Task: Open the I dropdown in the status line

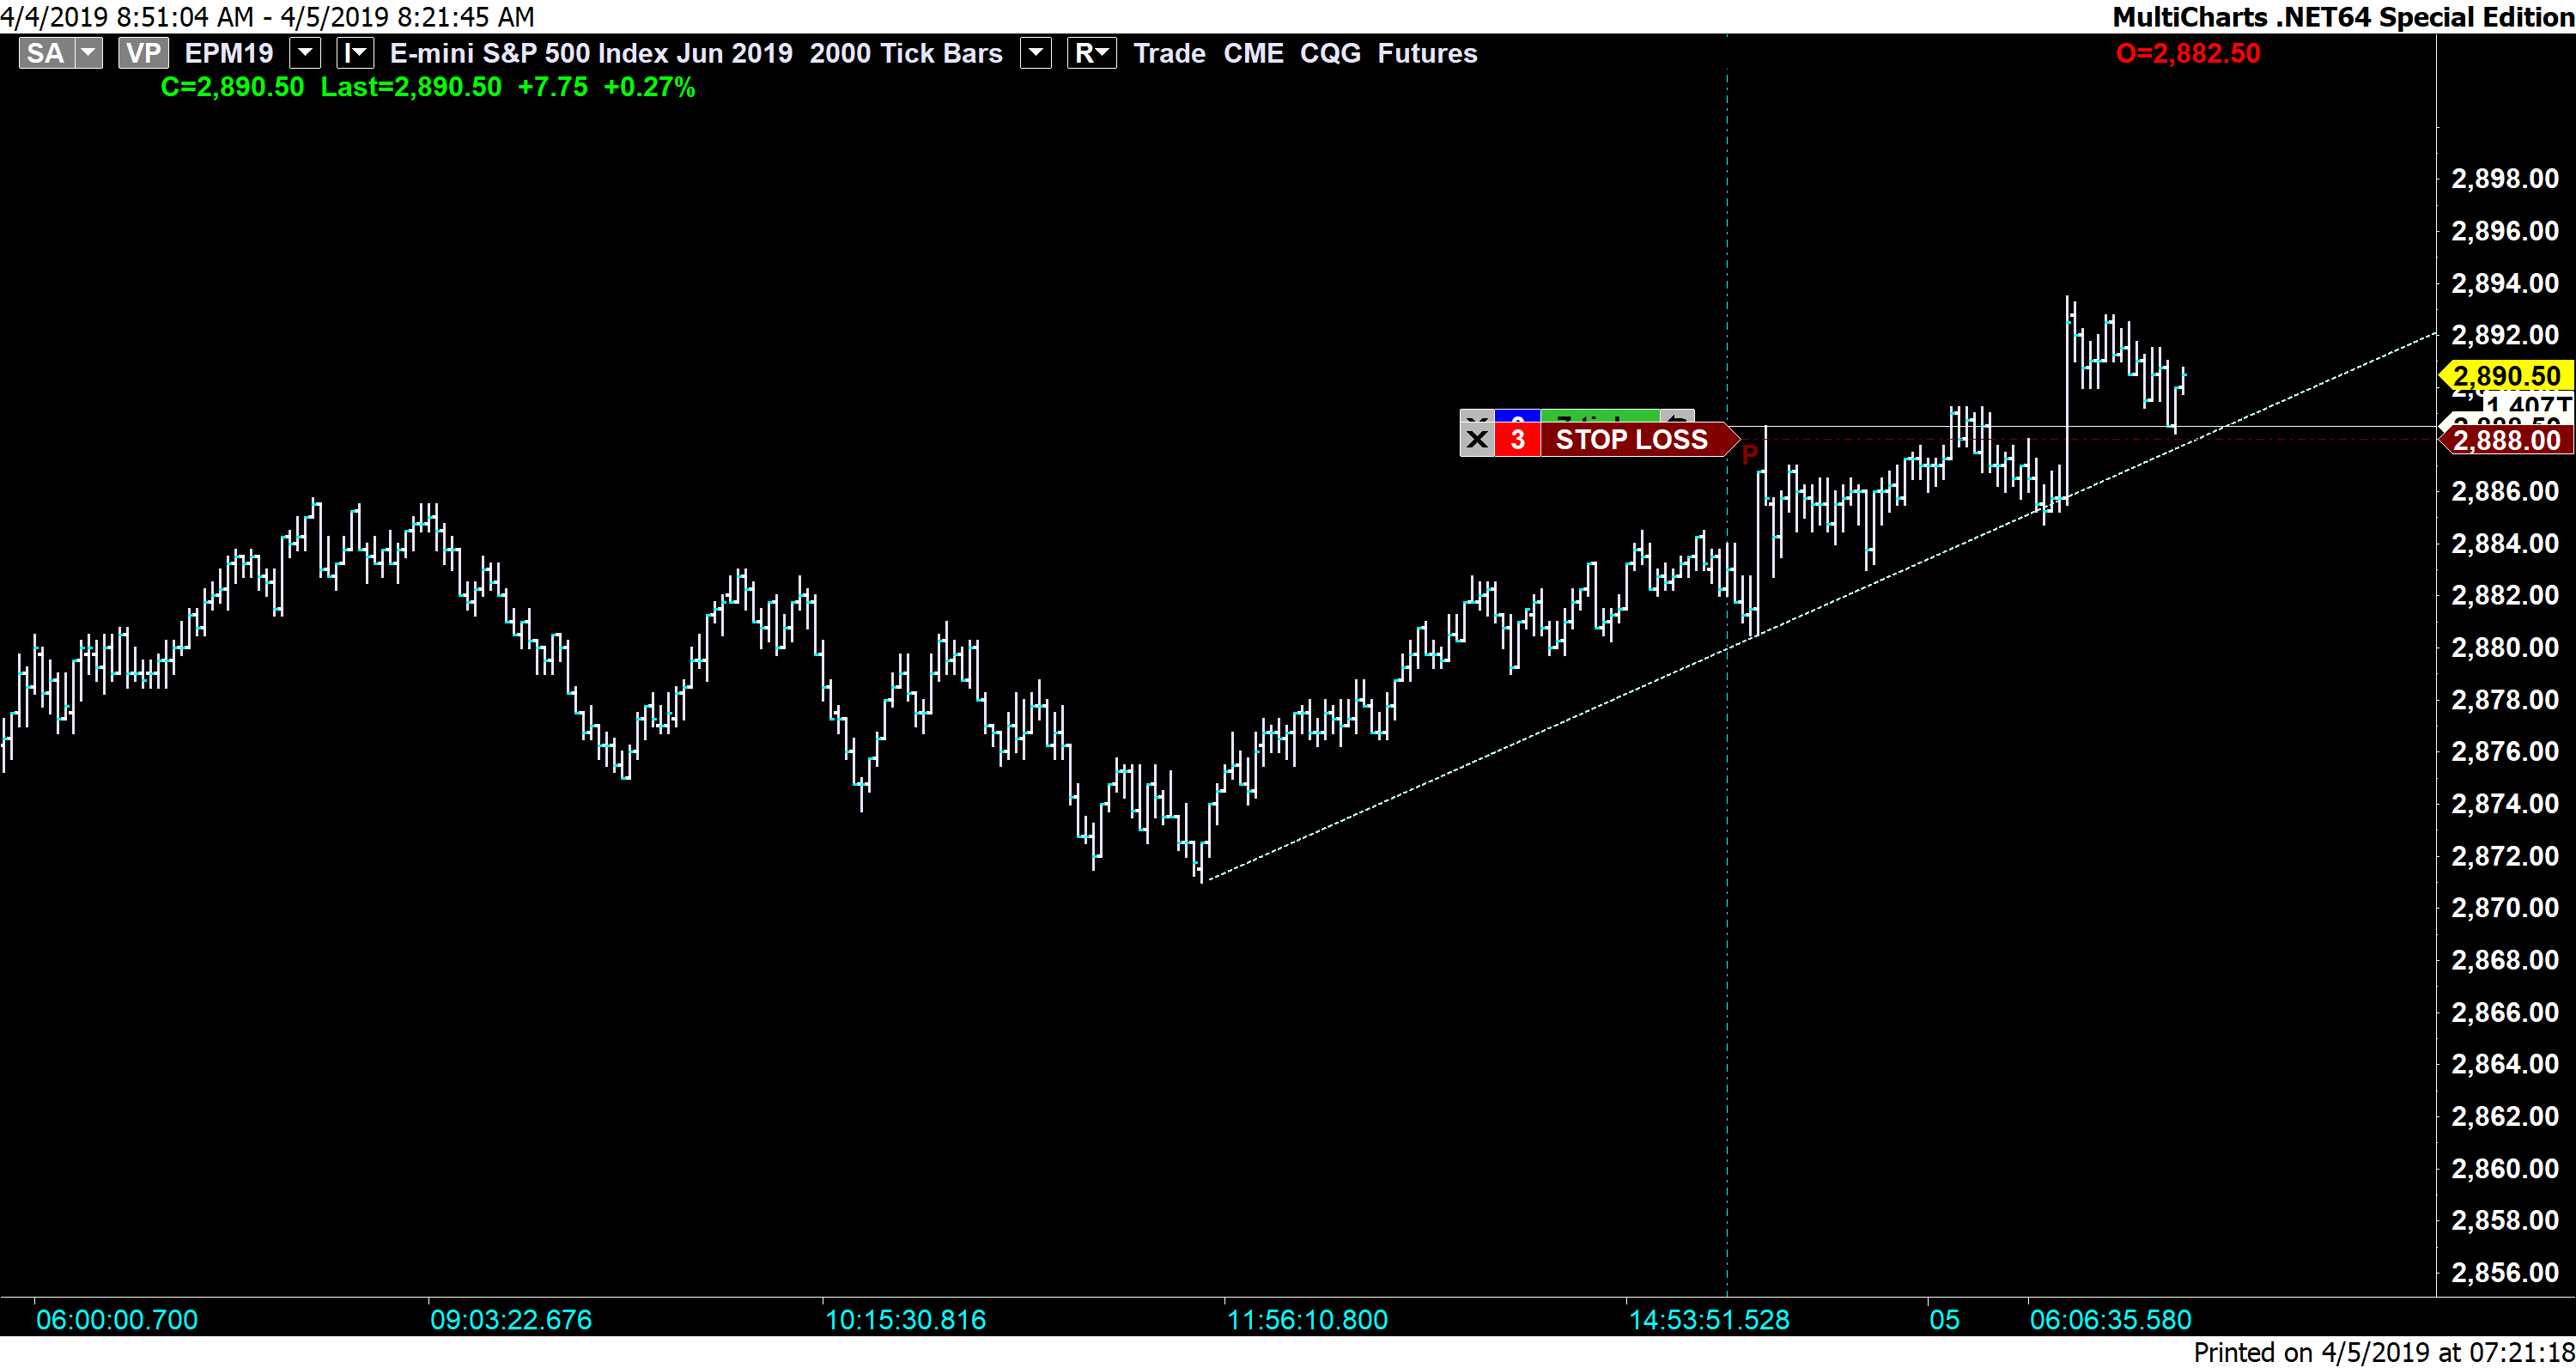Action: (355, 53)
